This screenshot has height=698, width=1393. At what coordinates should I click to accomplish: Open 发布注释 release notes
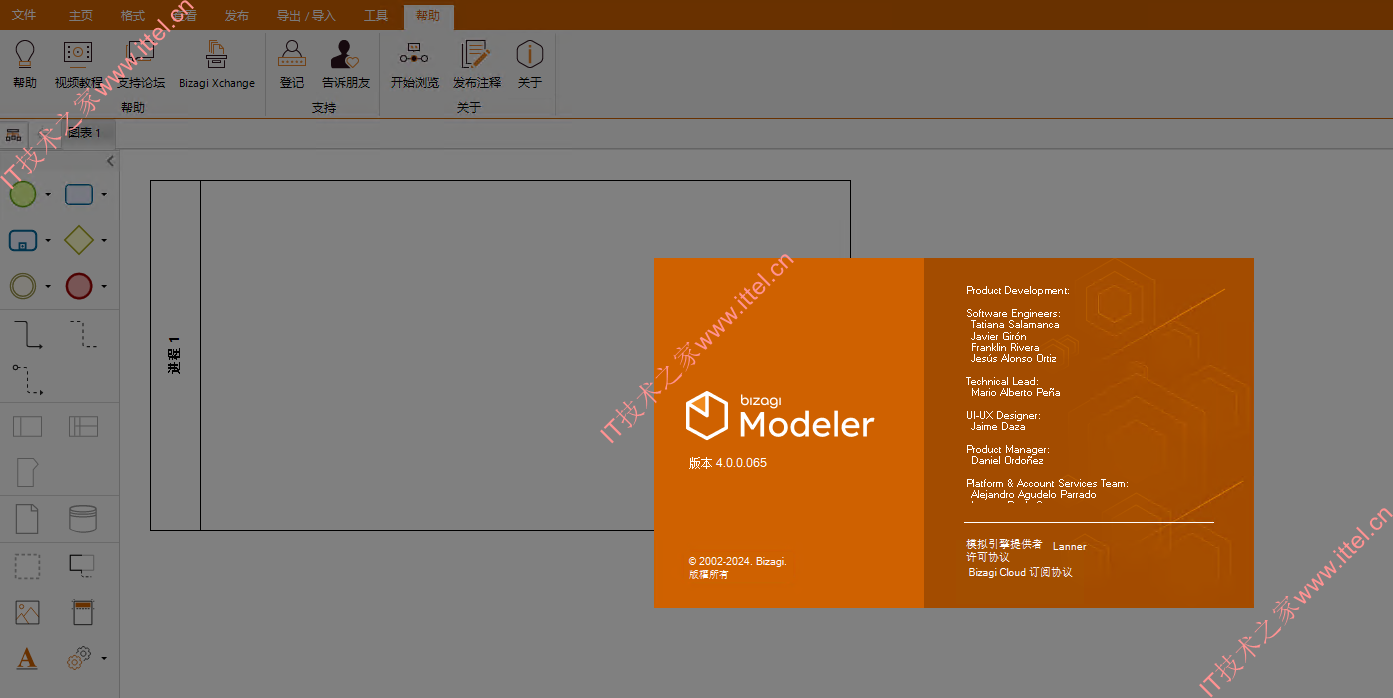point(476,64)
